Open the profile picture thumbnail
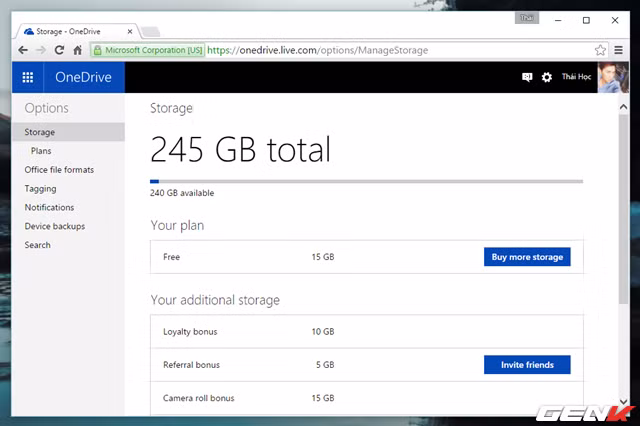Viewport: 640px width, 426px height. tap(613, 77)
